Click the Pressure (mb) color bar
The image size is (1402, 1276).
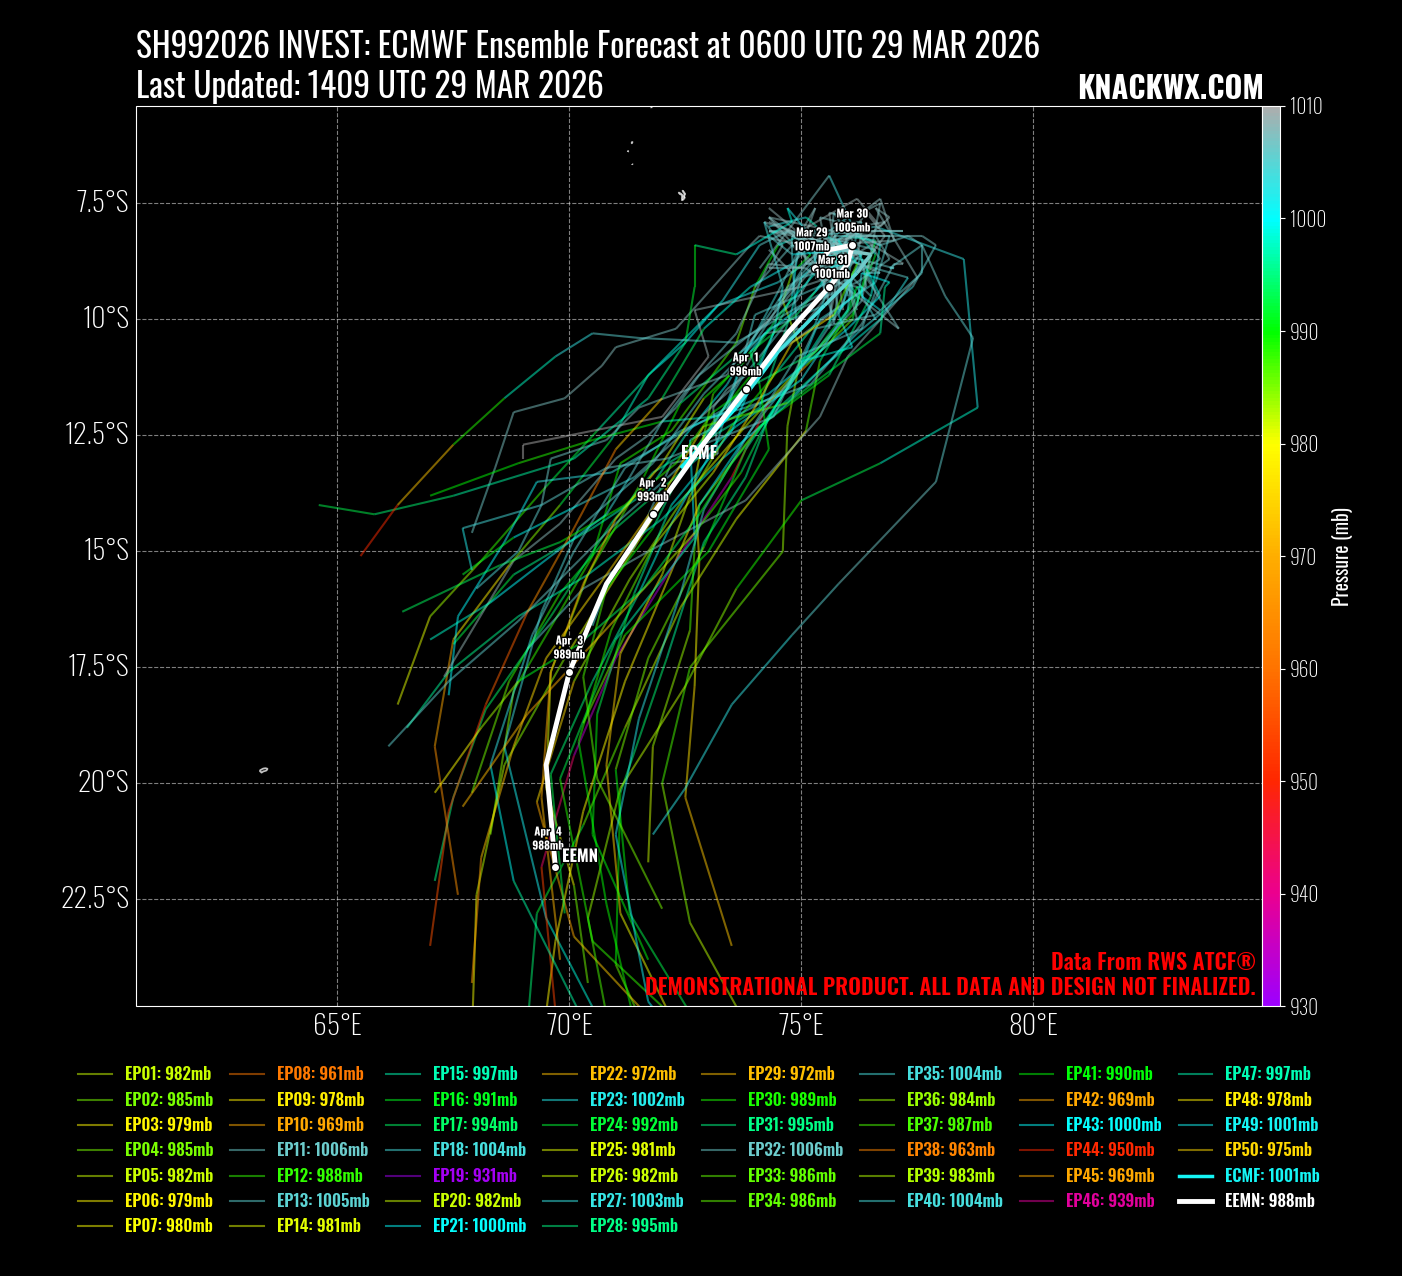(1271, 556)
